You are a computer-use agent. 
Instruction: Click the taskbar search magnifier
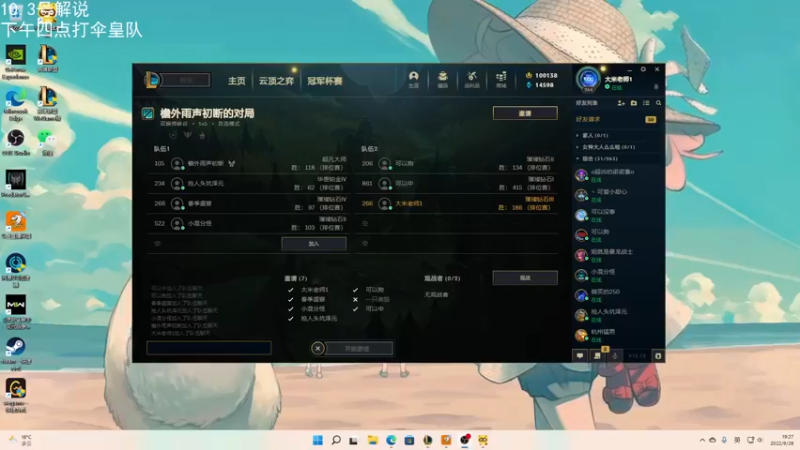[336, 440]
